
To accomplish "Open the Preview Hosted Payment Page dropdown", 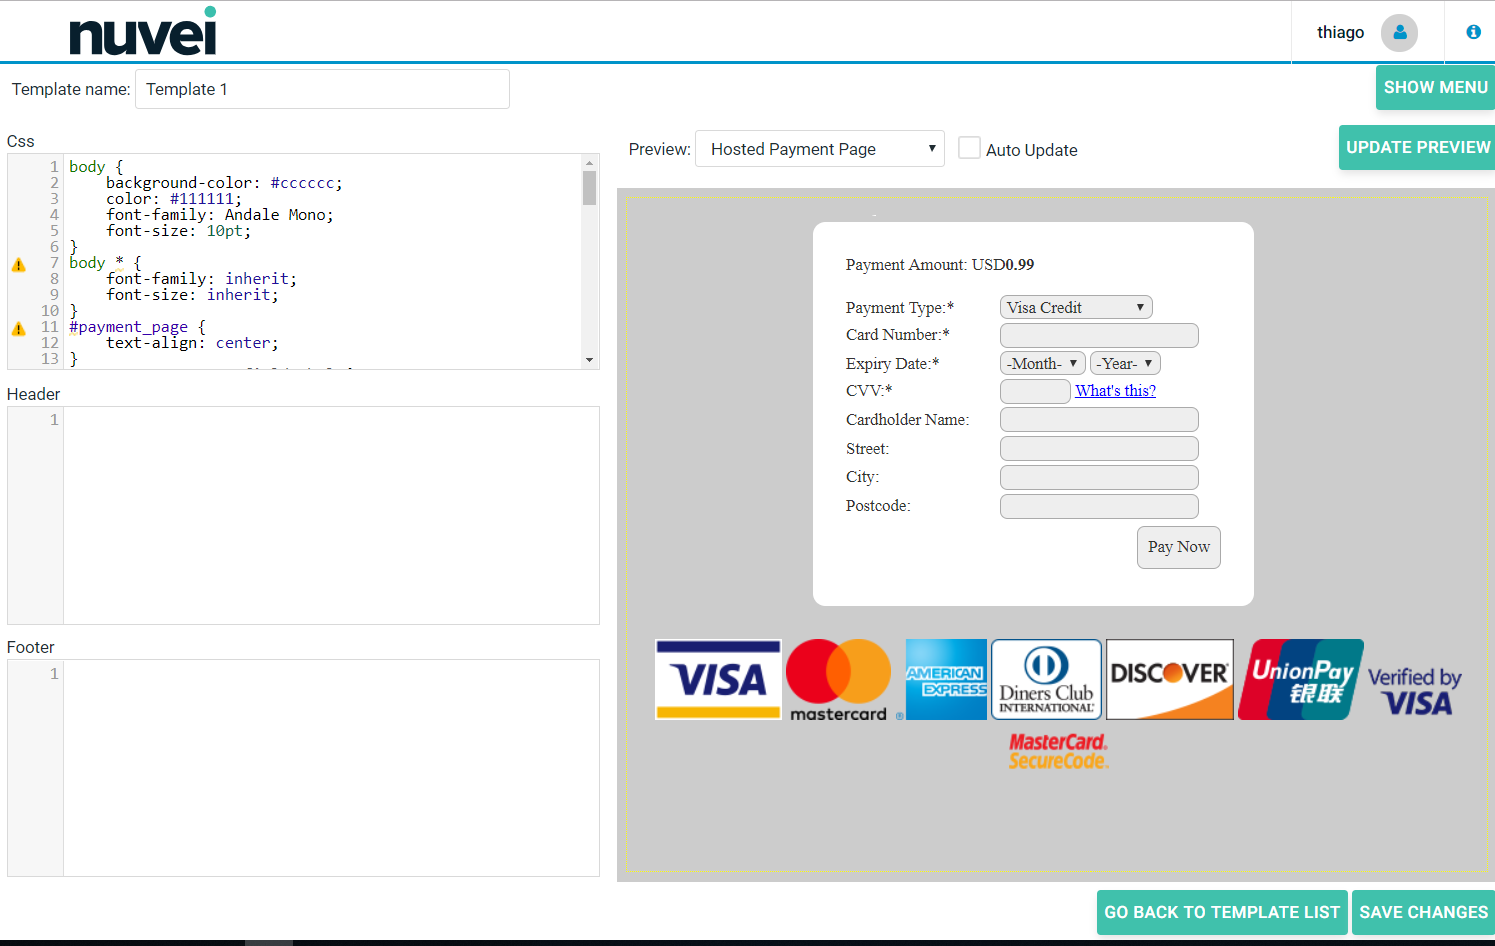I will [x=820, y=149].
